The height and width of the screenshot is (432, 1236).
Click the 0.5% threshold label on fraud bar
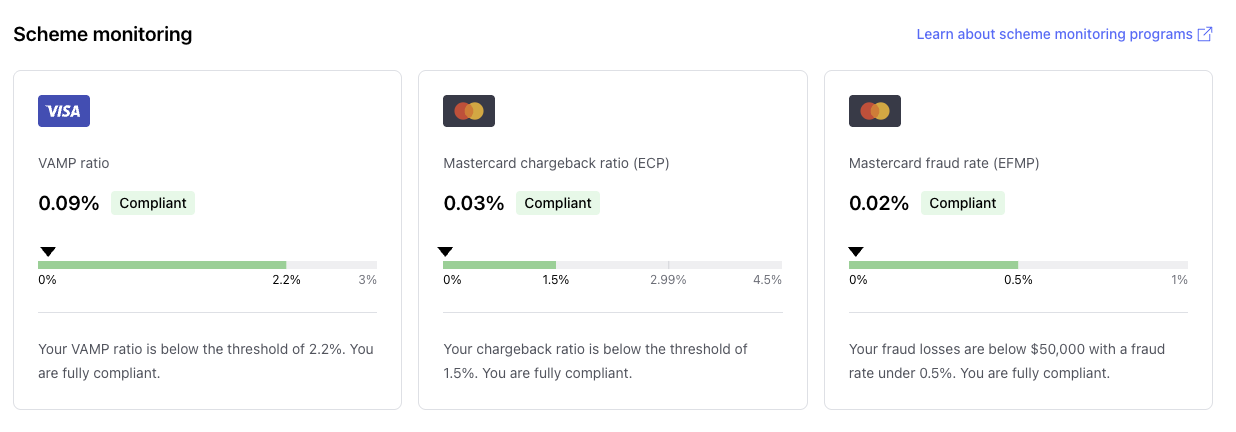(1018, 280)
